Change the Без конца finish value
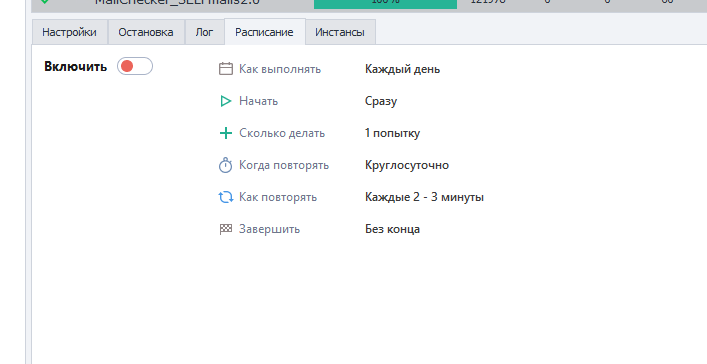 pos(392,229)
